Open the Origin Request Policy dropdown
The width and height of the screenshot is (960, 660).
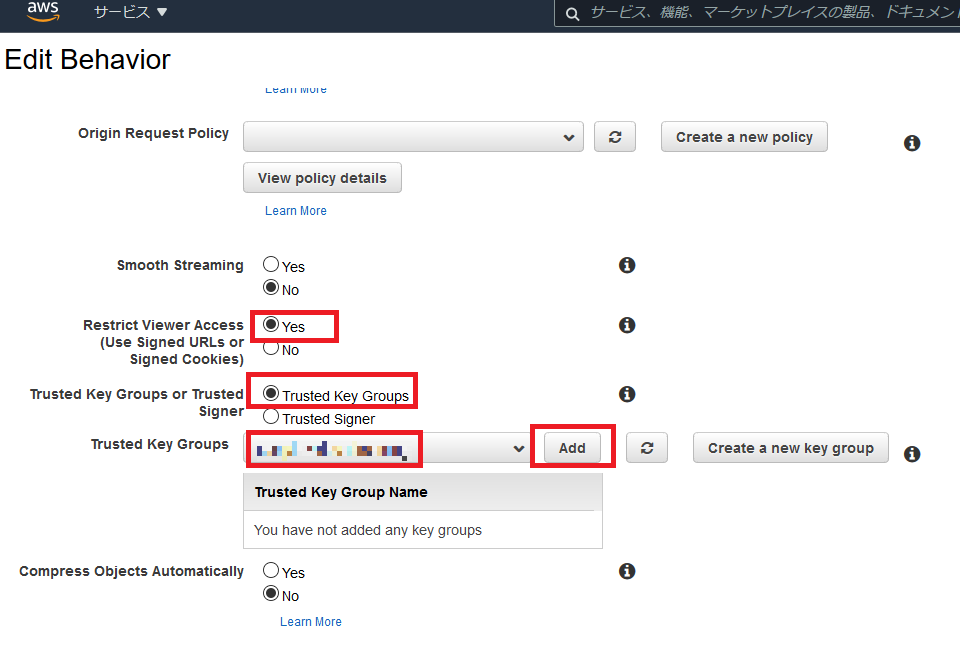click(x=413, y=137)
